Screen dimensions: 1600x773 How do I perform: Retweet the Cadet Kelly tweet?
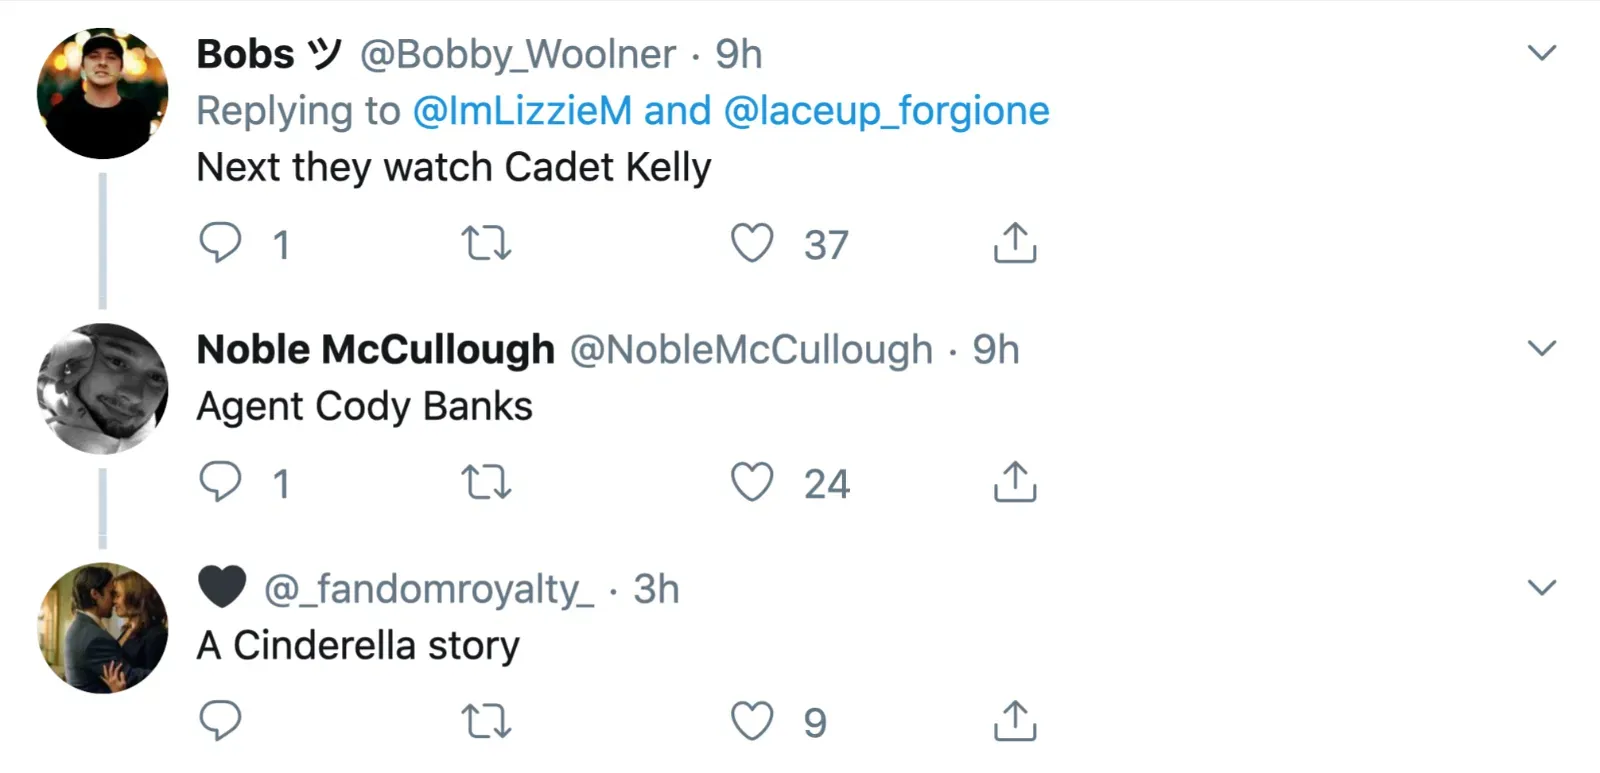coord(486,243)
